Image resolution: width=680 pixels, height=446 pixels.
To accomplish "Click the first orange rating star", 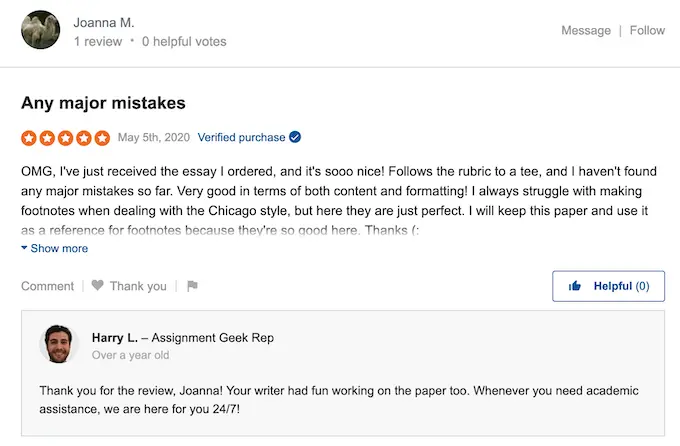I will [30, 138].
